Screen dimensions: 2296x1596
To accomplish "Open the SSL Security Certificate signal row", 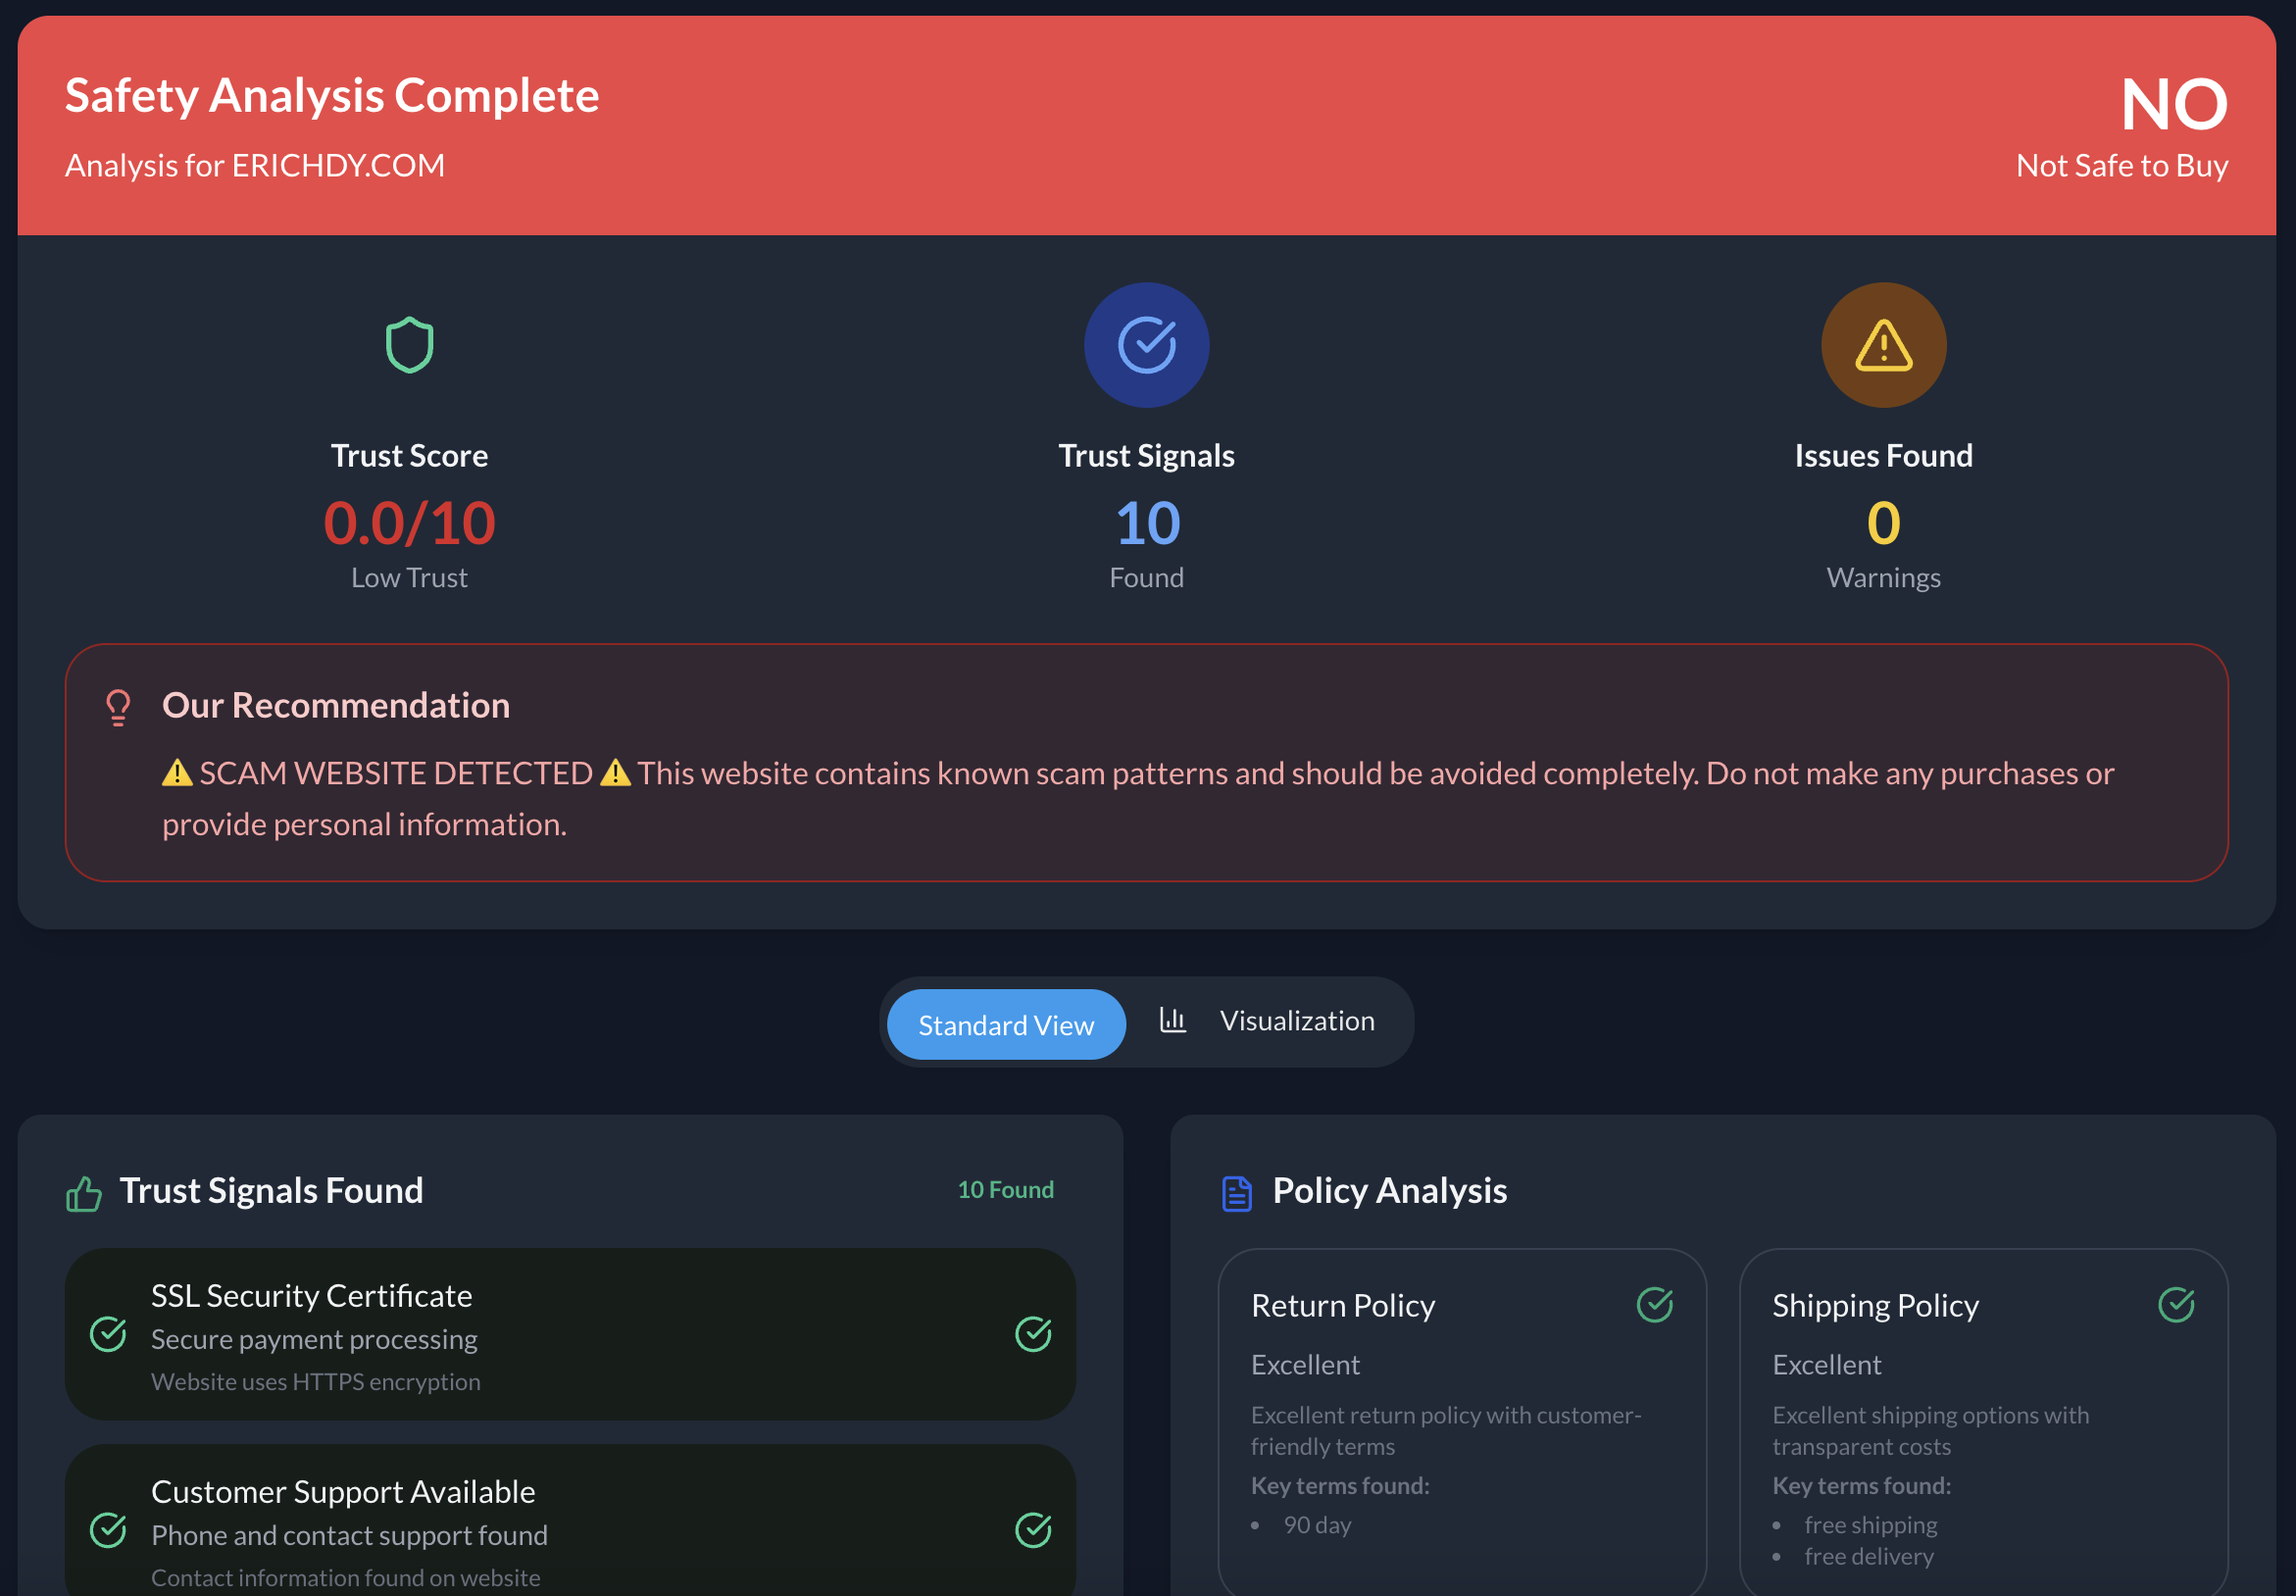I will [x=570, y=1334].
